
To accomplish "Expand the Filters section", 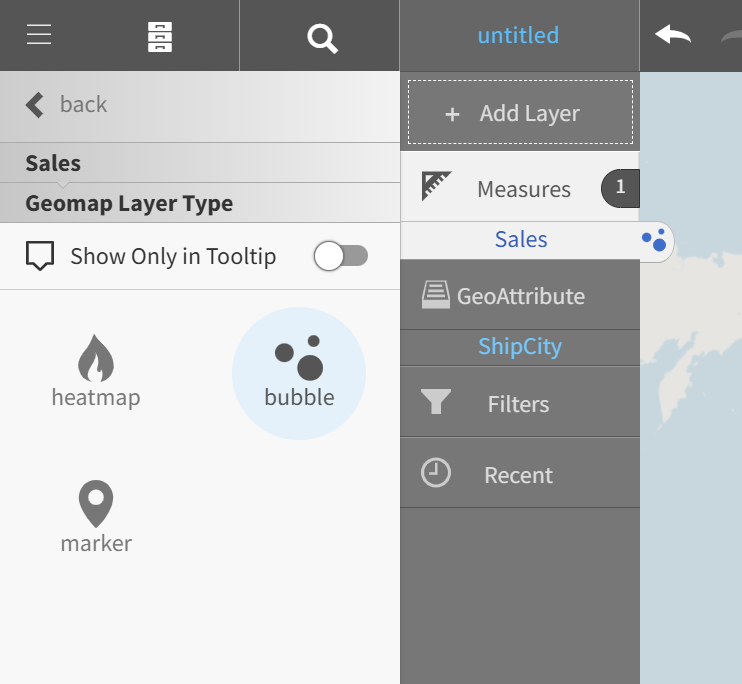I will (518, 404).
